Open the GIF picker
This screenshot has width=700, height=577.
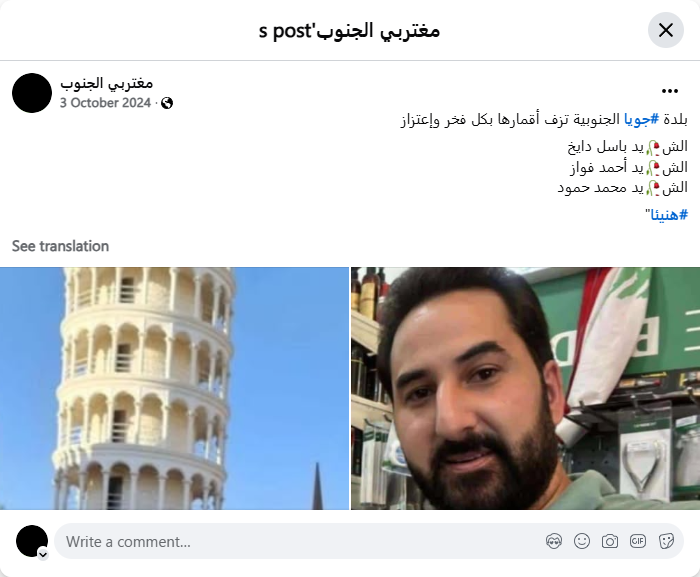pos(638,541)
